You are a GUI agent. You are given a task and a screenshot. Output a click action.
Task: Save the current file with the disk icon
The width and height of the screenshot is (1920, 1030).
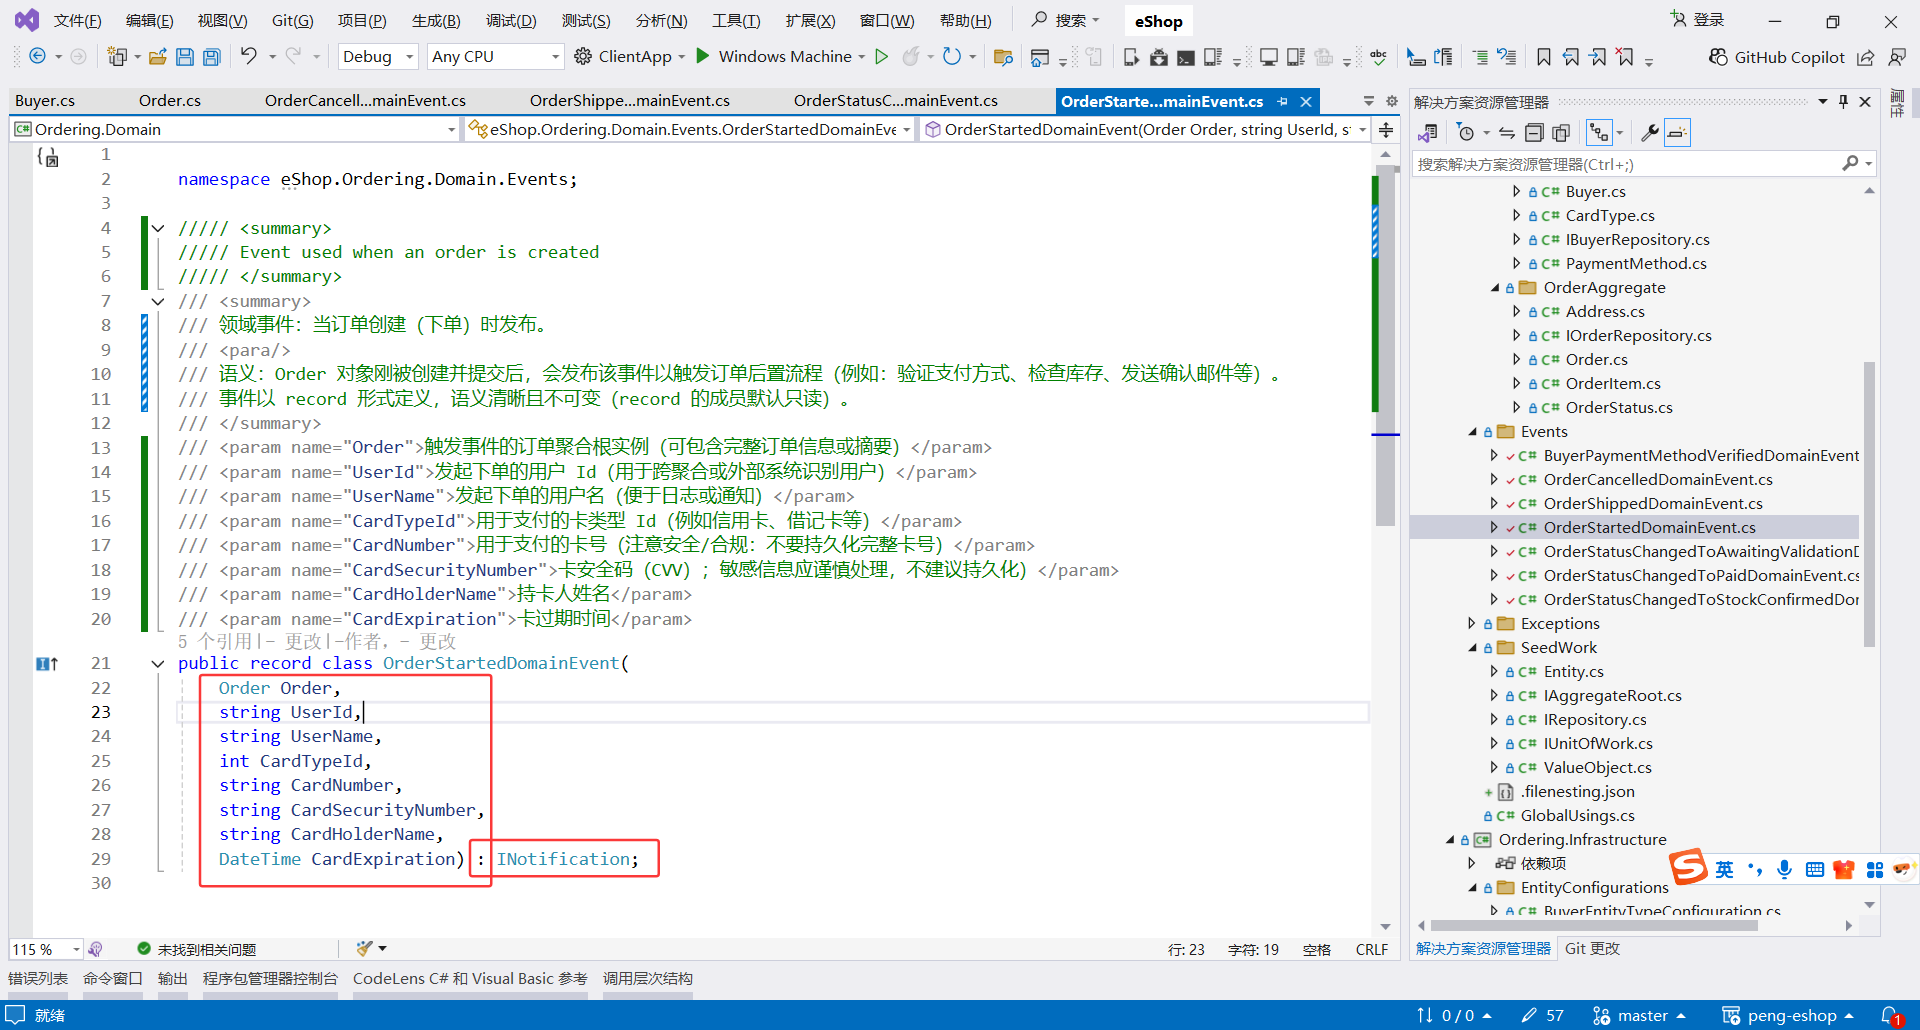pyautogui.click(x=185, y=57)
